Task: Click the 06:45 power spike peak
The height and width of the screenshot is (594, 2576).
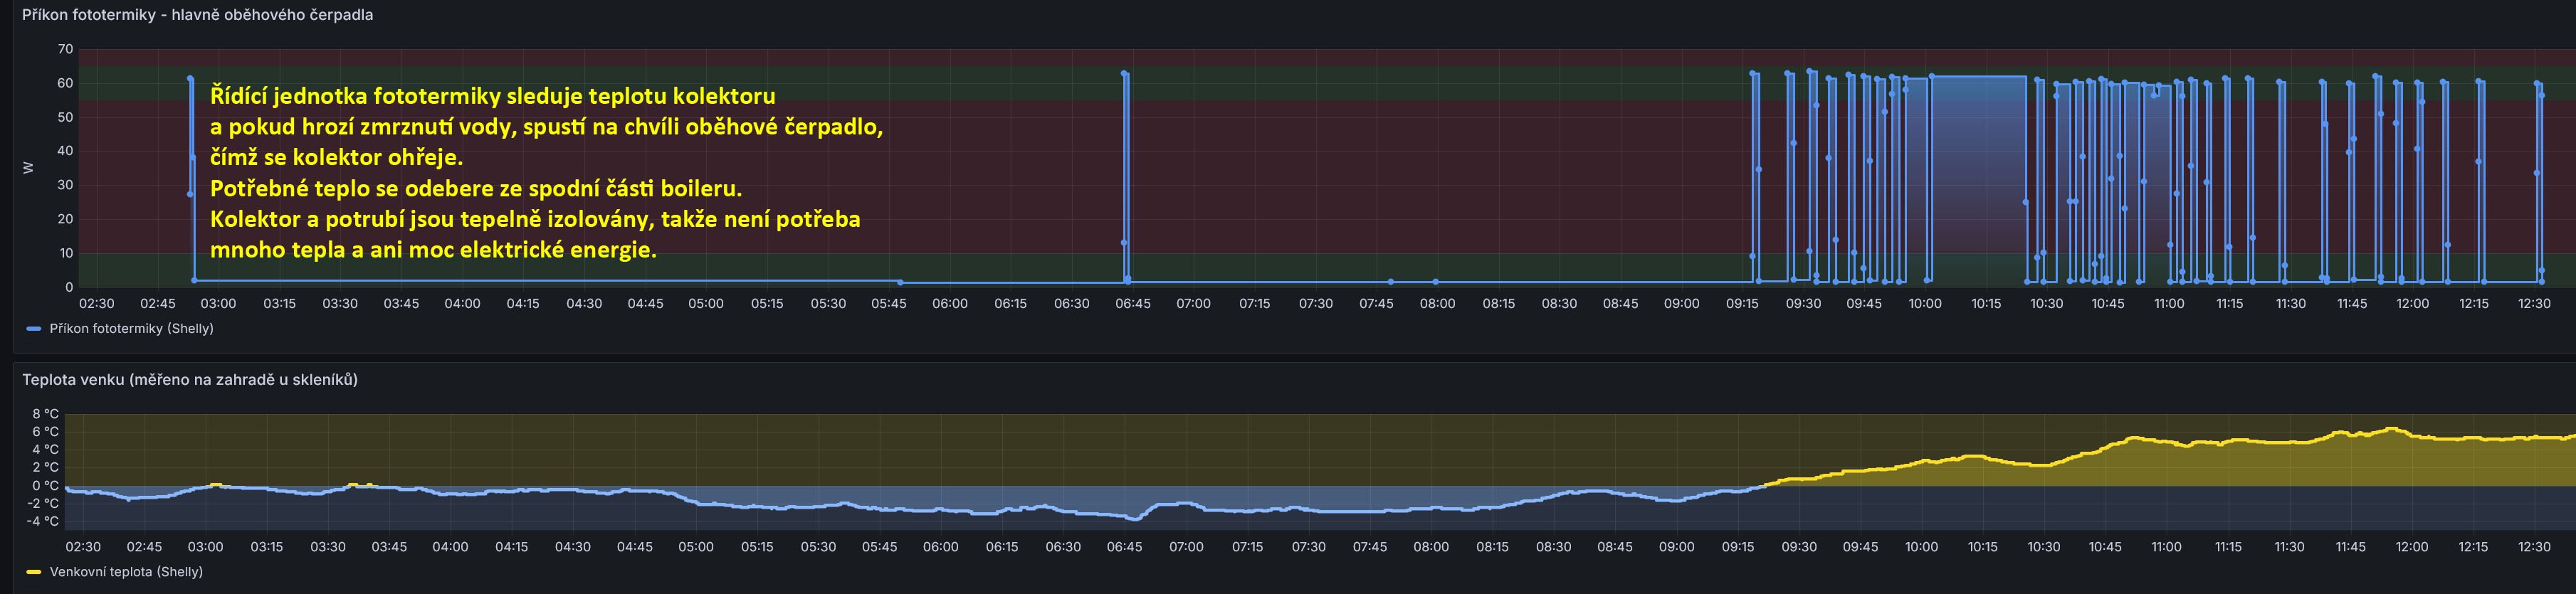Action: [x=1125, y=74]
